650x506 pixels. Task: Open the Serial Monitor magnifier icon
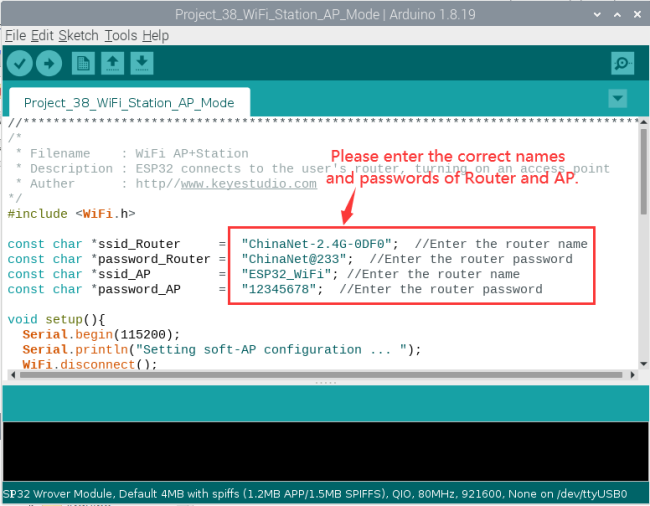click(x=622, y=63)
